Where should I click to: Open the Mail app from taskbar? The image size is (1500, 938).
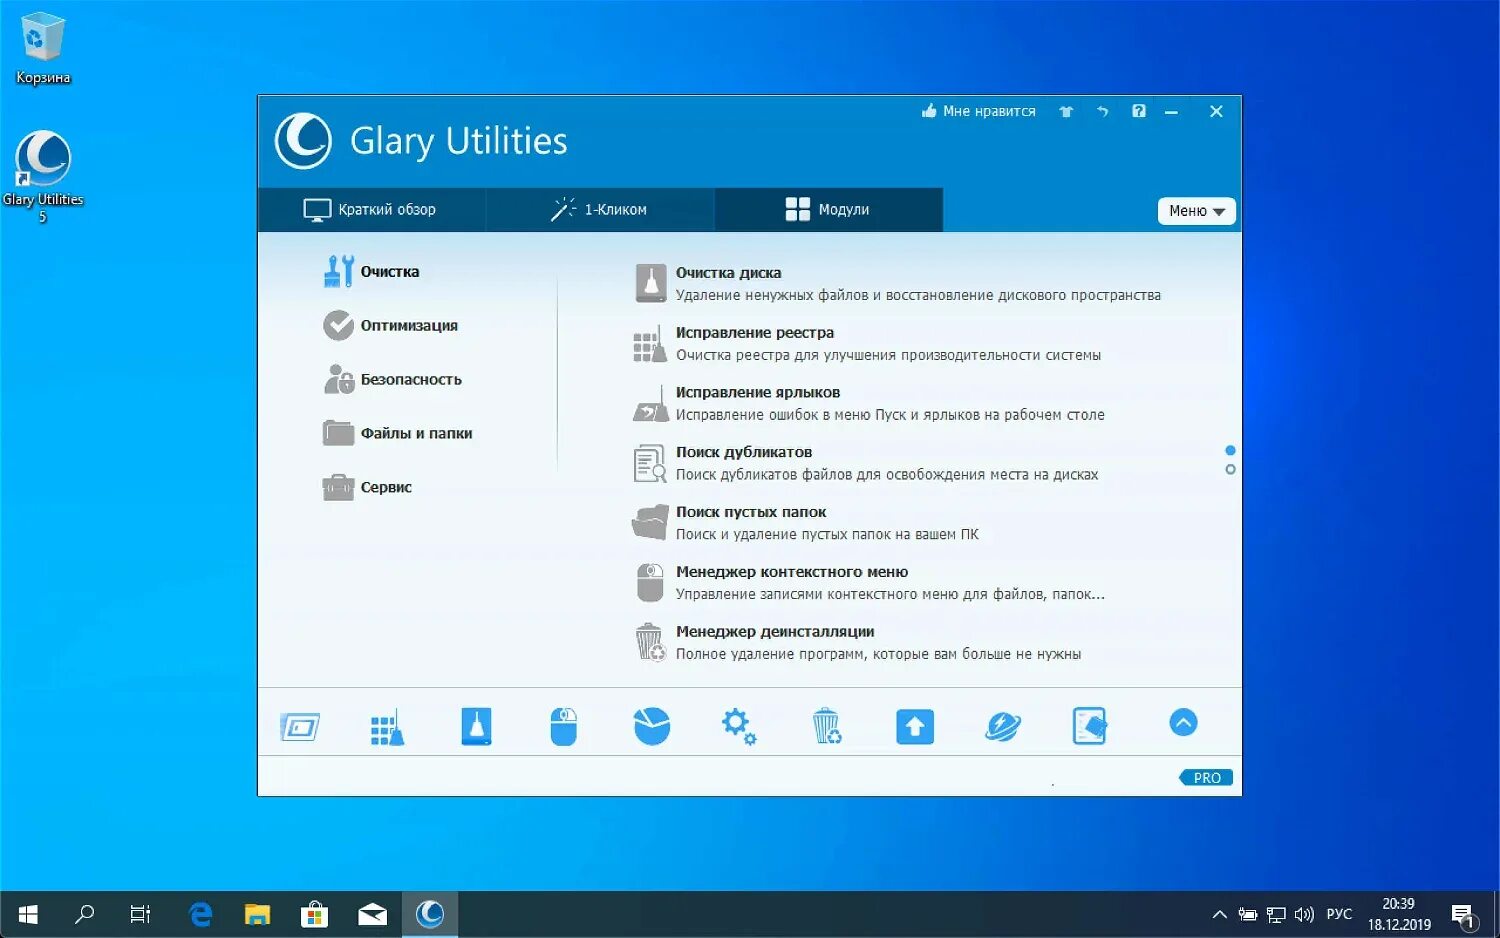(x=373, y=914)
